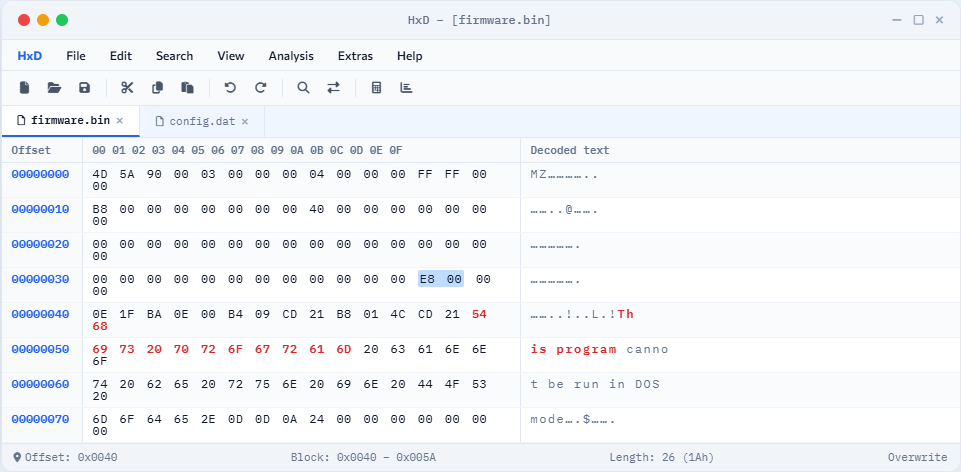The height and width of the screenshot is (472, 961).
Task: Click decoded text 'MZ'
Action: (x=539, y=174)
